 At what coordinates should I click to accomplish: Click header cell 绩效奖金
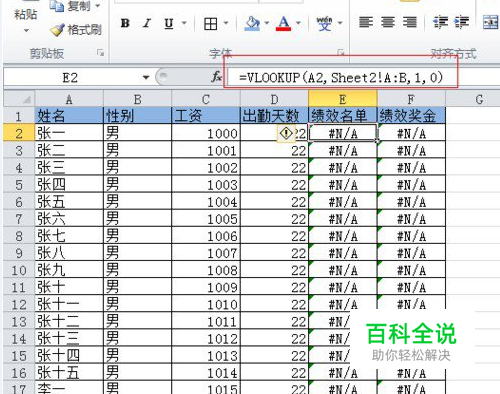[411, 116]
